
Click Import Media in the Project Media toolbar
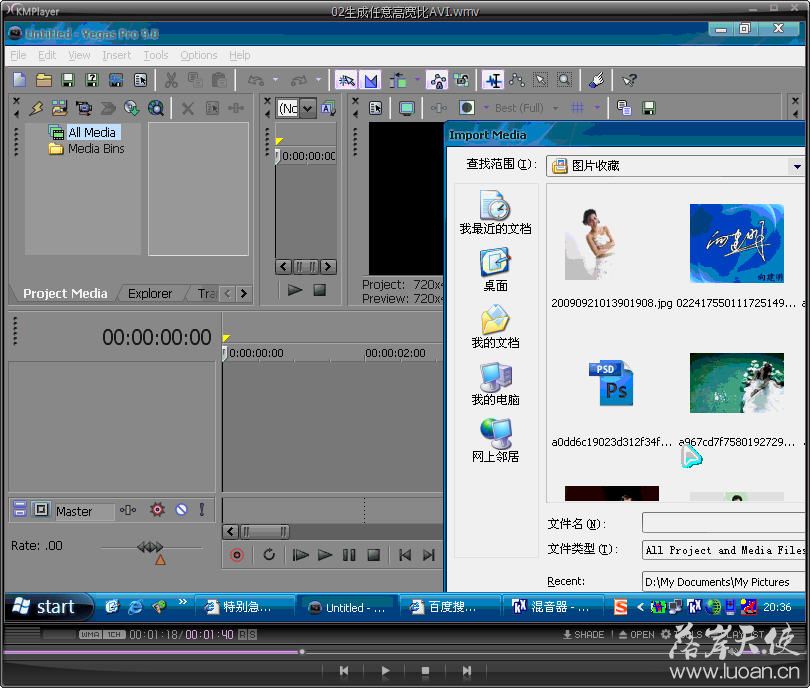click(59, 108)
